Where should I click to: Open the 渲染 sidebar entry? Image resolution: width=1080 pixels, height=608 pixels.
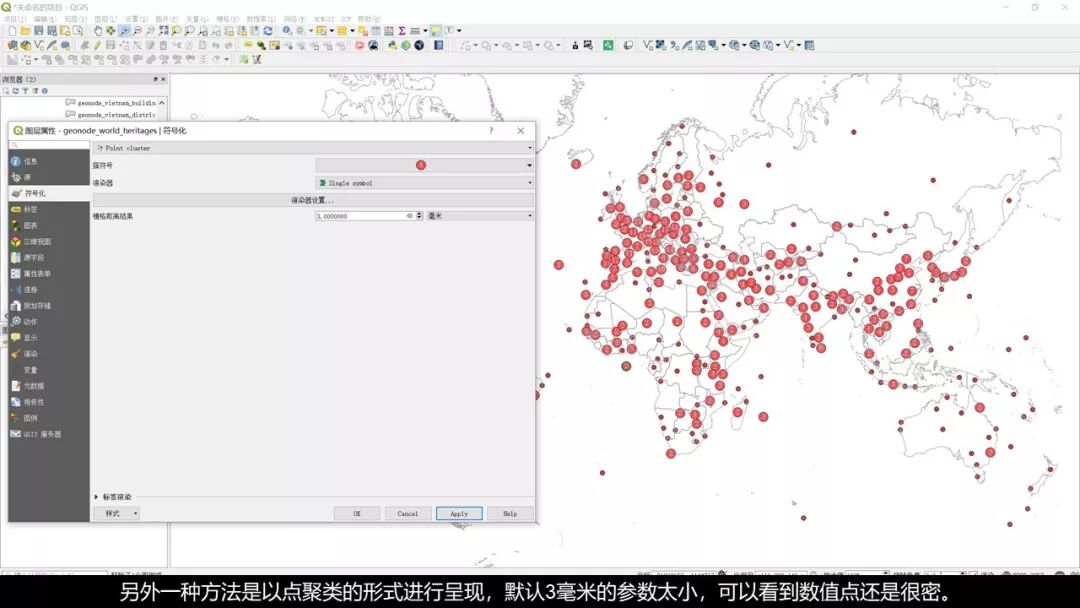49,354
